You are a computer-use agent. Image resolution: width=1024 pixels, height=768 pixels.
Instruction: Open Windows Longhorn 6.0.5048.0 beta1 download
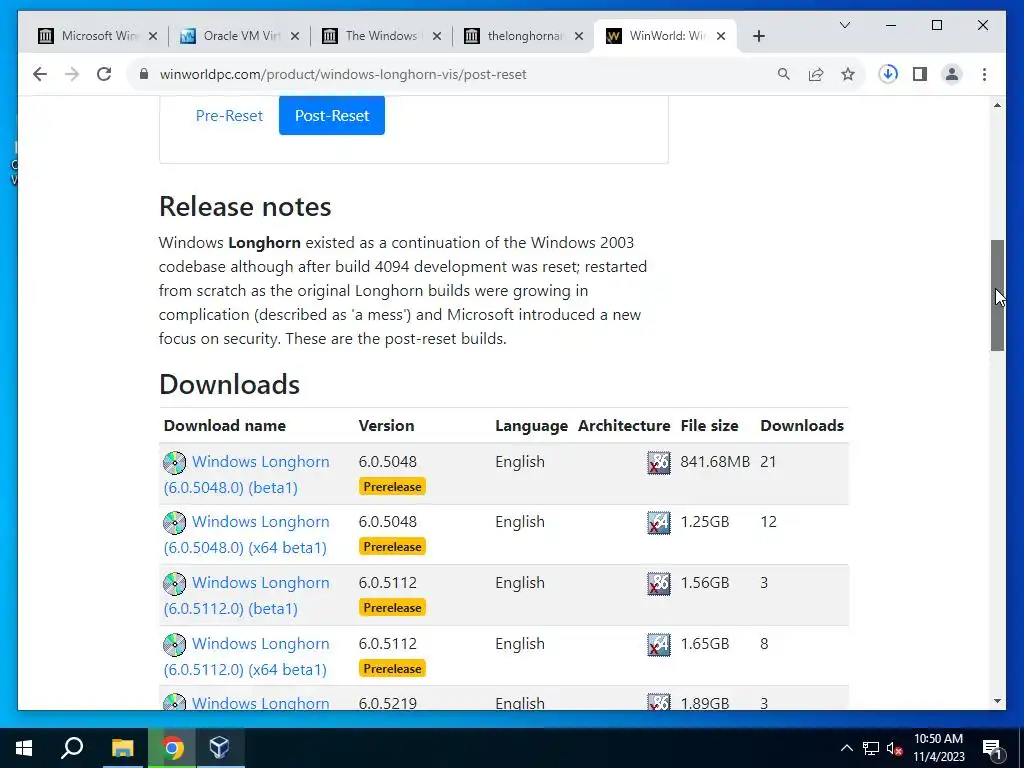pyautogui.click(x=246, y=474)
